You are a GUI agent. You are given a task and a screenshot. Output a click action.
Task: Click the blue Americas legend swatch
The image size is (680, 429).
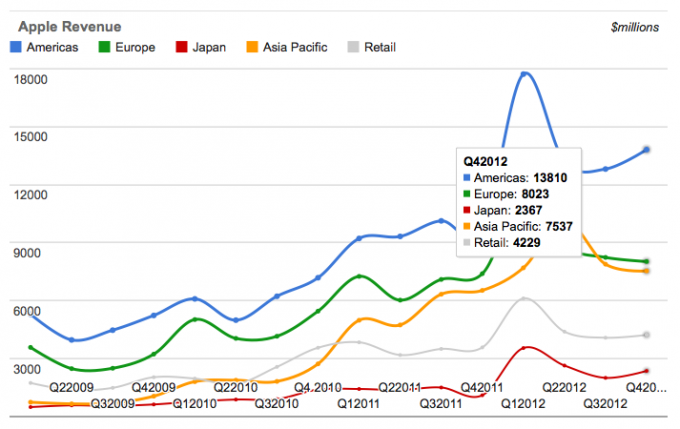click(x=16, y=47)
